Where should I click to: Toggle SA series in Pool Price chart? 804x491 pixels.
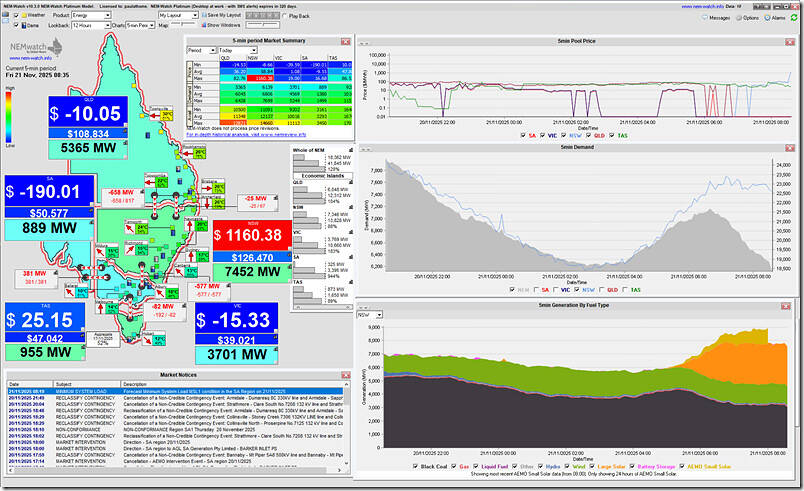click(523, 136)
